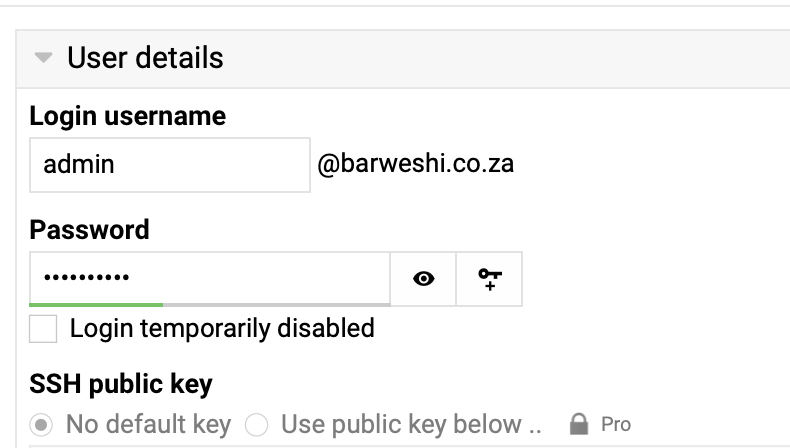Show the password with the eye icon
This screenshot has height=448, width=790.
click(424, 278)
